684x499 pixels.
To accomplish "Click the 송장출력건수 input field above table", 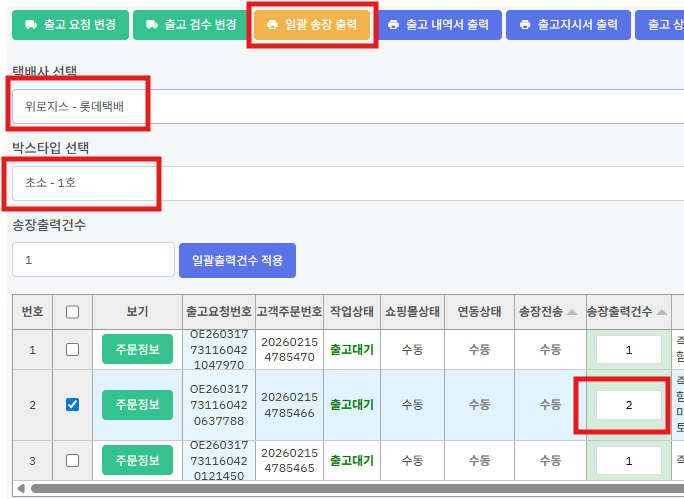I will tap(93, 260).
